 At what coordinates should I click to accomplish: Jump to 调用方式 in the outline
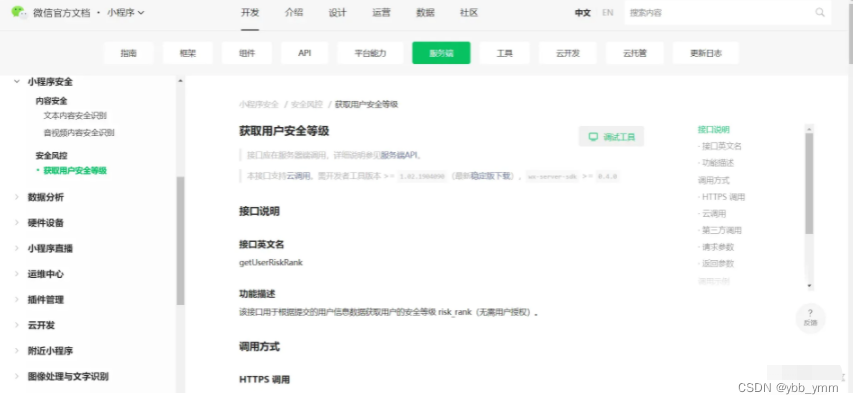tap(714, 180)
